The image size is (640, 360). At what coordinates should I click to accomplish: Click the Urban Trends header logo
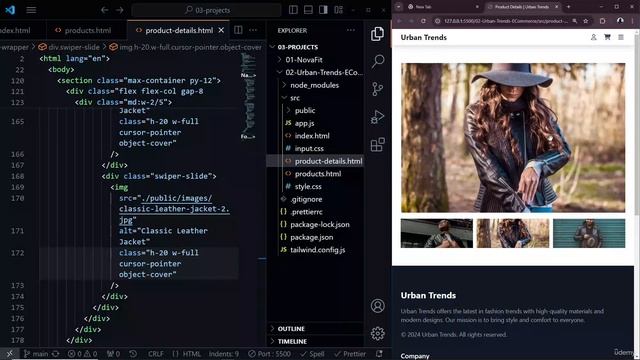click(x=424, y=37)
